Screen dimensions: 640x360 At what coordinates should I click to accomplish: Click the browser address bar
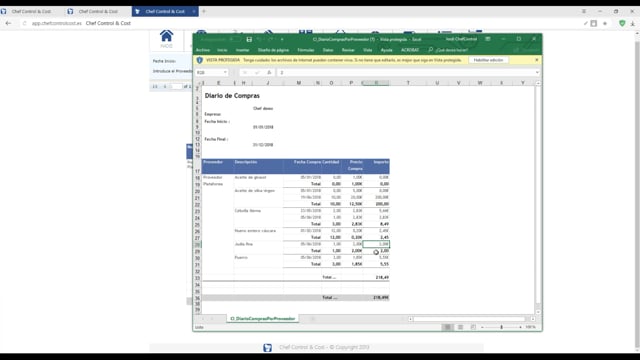(x=302, y=23)
